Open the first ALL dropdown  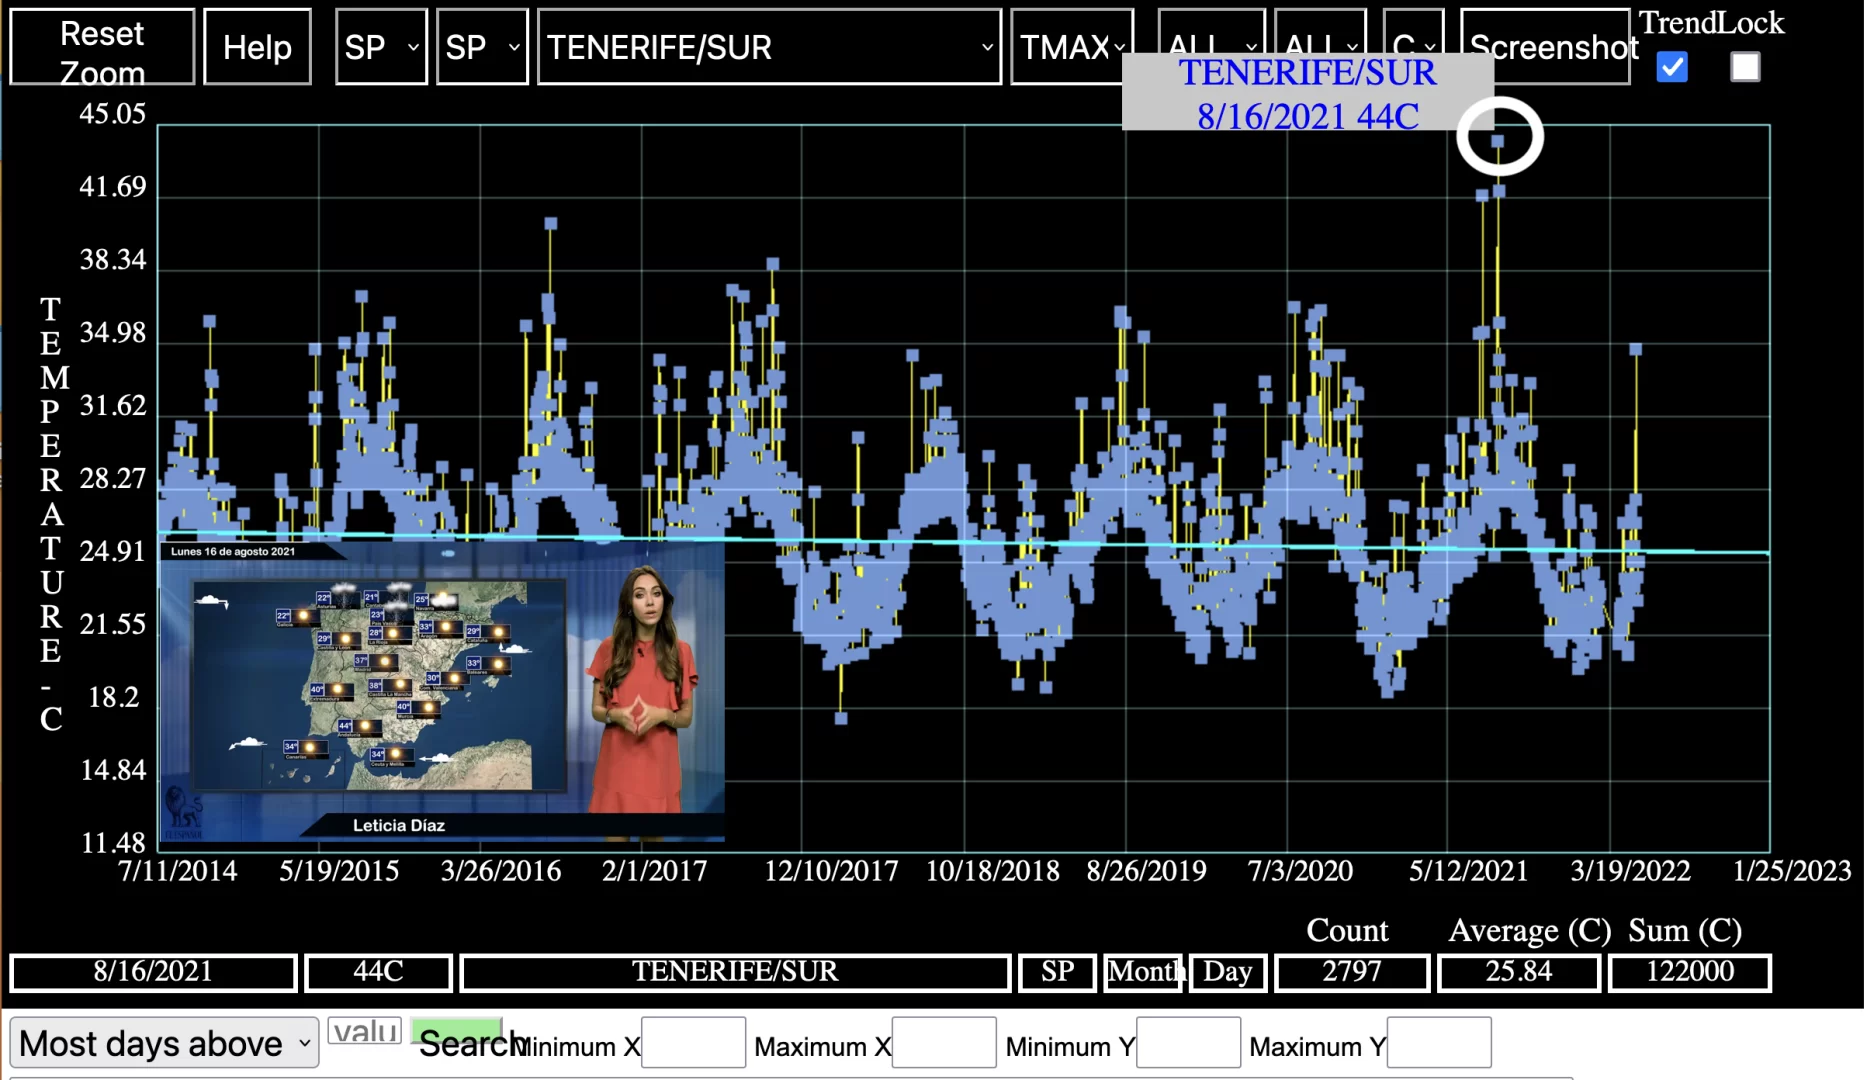tap(1211, 32)
